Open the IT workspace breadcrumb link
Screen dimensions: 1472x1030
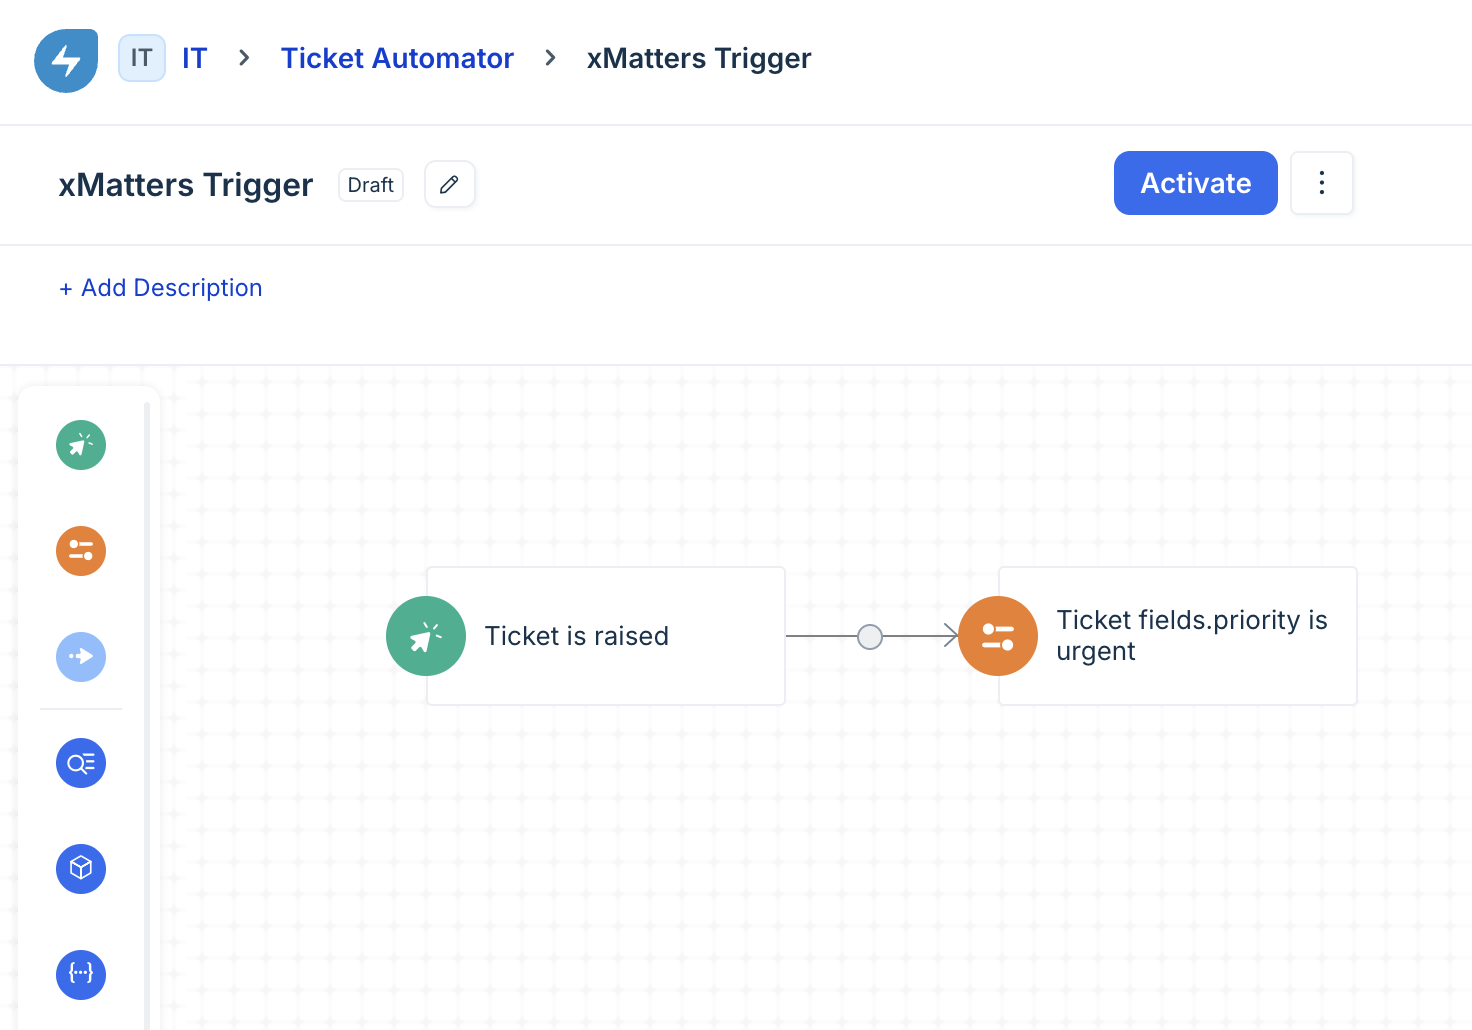(194, 58)
